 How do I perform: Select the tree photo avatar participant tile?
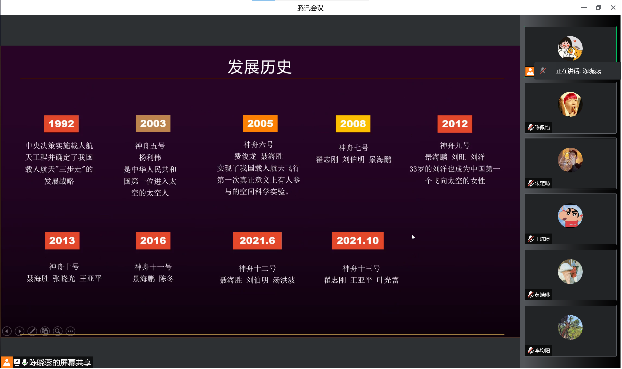570,331
